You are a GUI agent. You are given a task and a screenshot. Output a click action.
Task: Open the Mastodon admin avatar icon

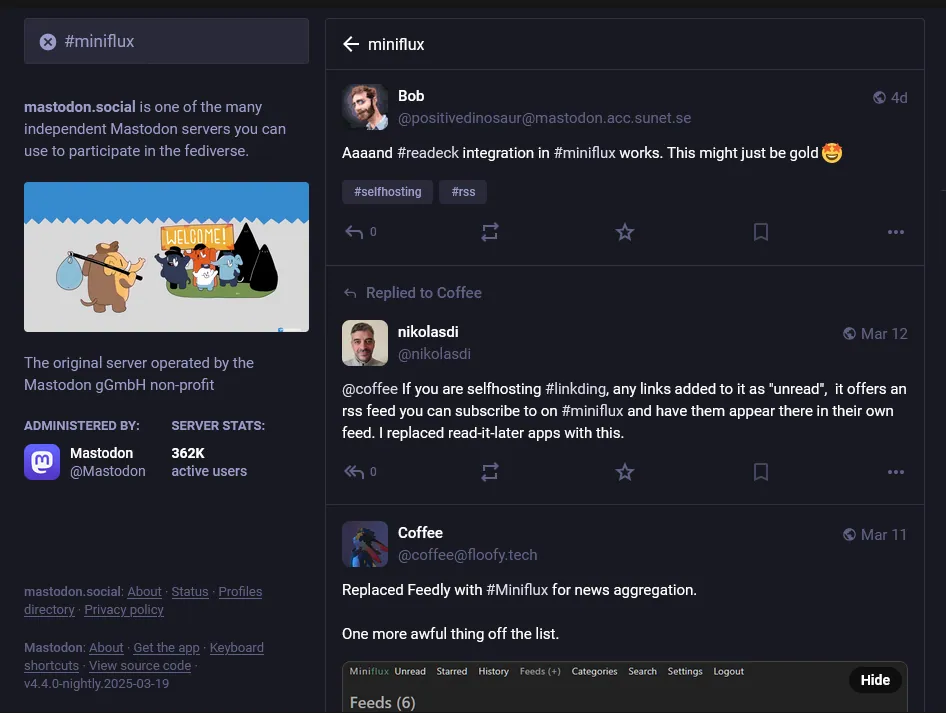pyautogui.click(x=42, y=462)
